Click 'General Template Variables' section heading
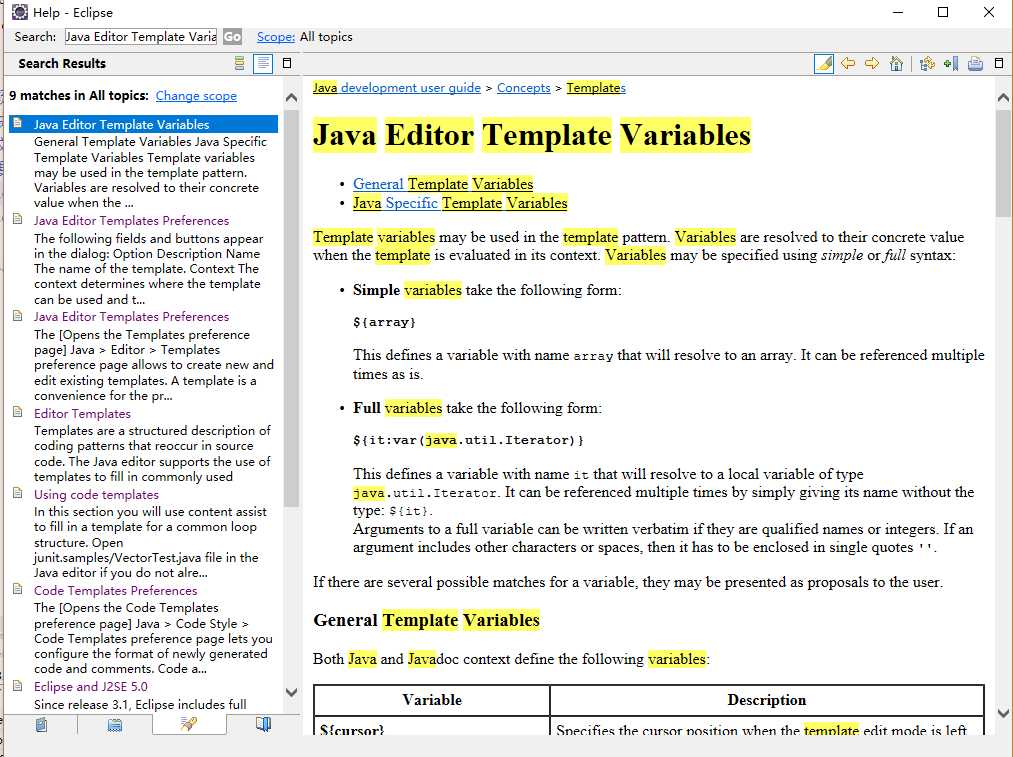 tap(426, 620)
